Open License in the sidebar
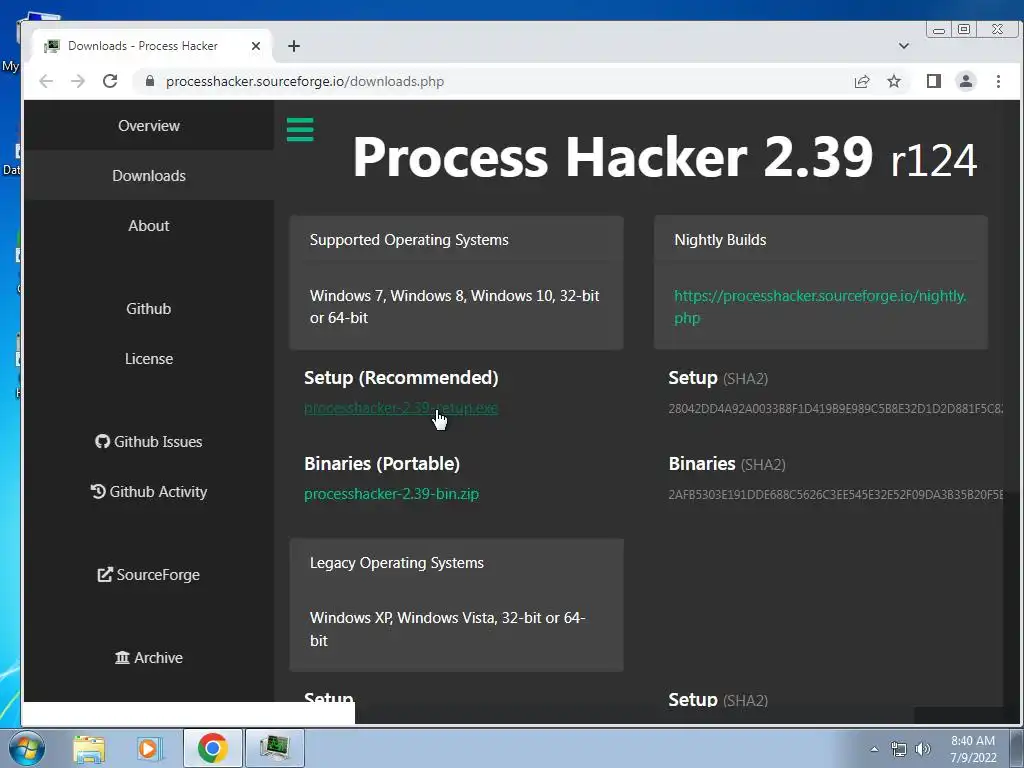 point(149,359)
